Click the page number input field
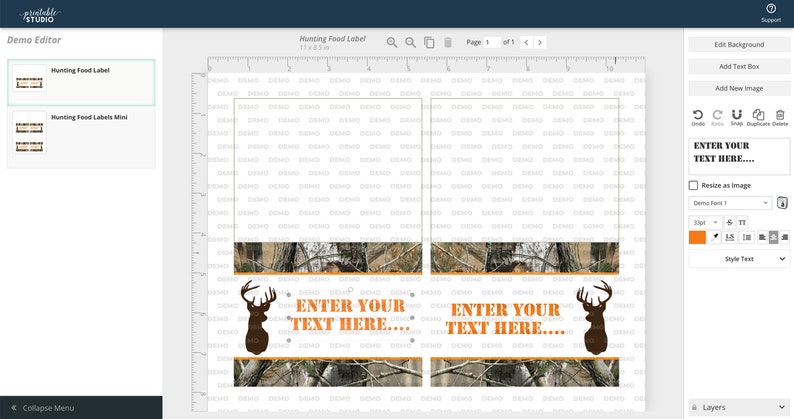 click(492, 43)
